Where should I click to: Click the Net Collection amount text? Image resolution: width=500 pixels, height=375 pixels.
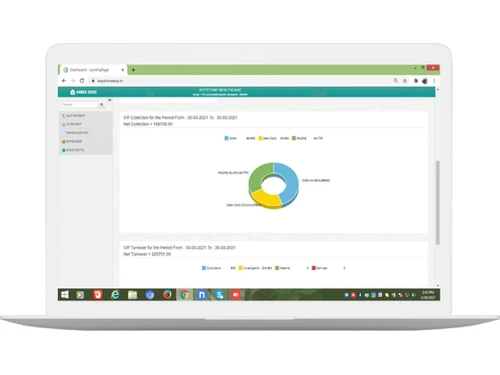click(x=148, y=124)
